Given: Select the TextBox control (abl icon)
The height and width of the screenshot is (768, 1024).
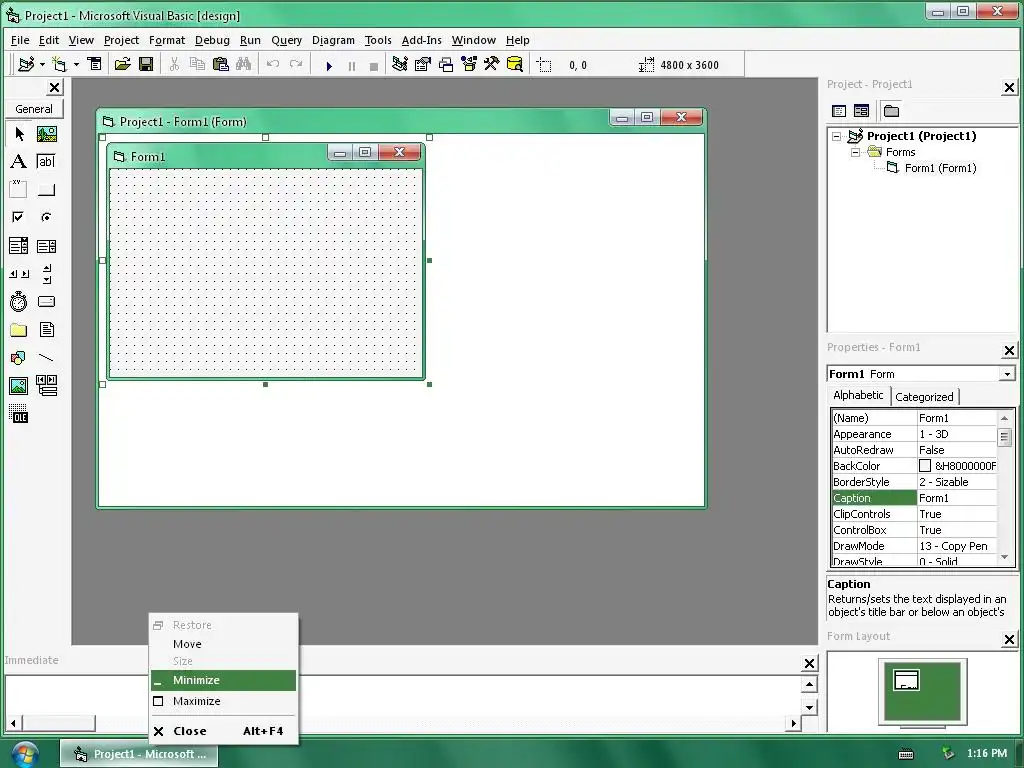Looking at the screenshot, I should click(x=46, y=162).
